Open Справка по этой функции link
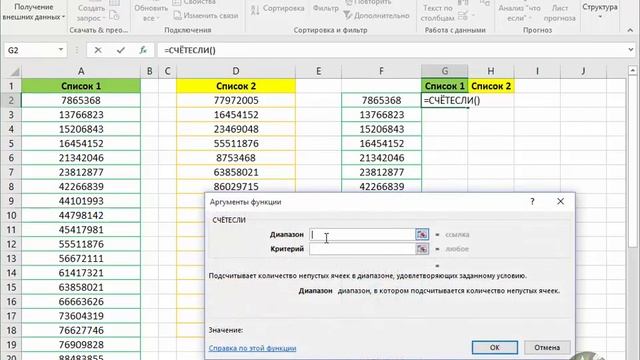 point(252,348)
